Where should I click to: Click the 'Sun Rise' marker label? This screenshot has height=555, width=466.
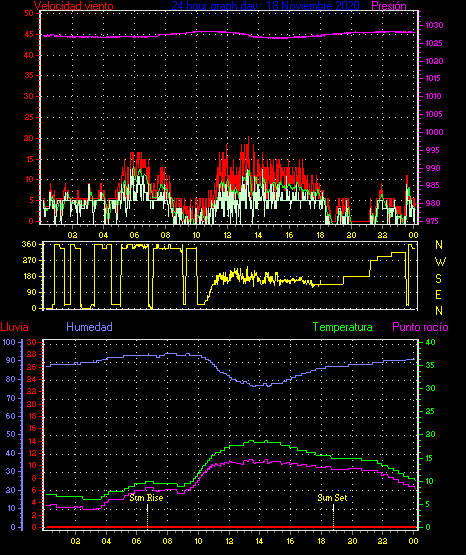click(146, 498)
